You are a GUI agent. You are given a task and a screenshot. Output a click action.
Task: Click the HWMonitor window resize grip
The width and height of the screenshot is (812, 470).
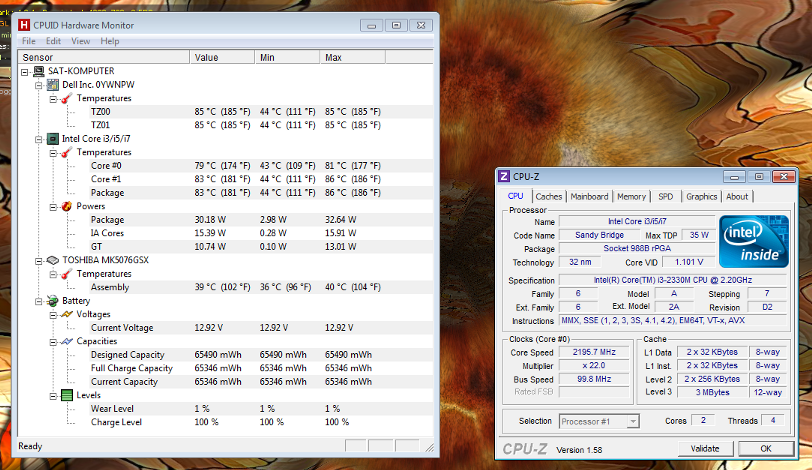429,447
